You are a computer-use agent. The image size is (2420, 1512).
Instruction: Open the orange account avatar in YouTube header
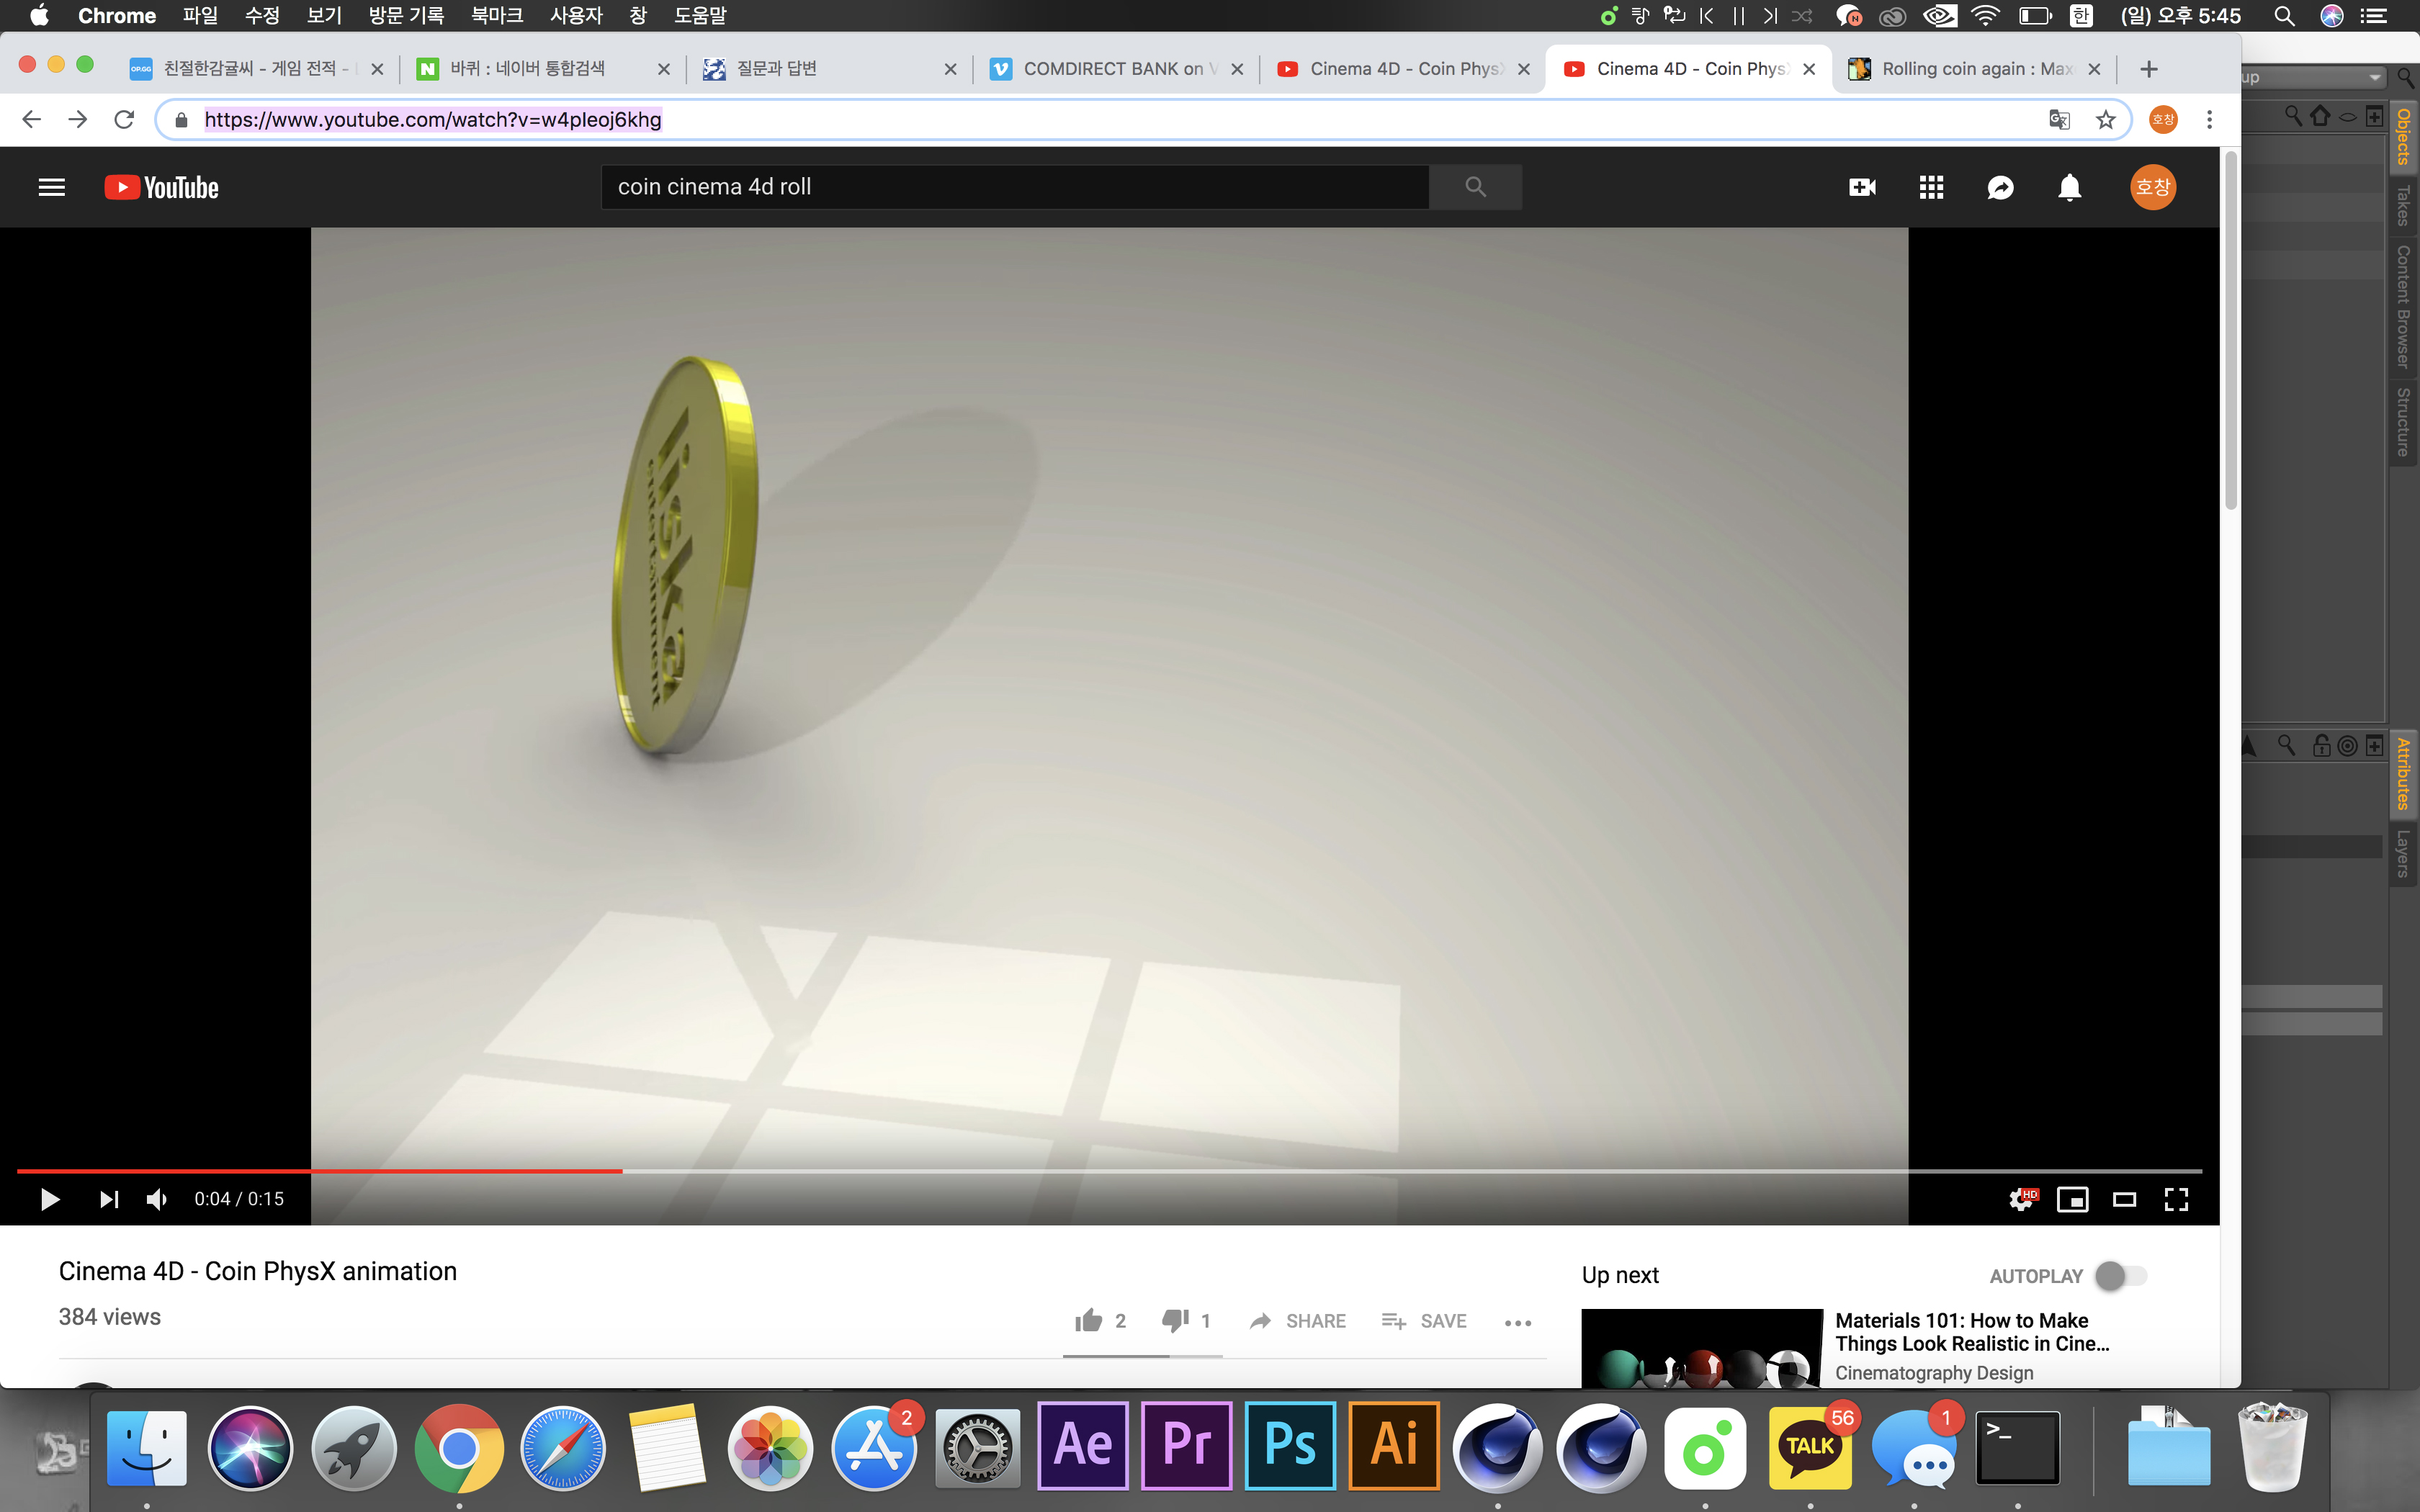click(2152, 187)
